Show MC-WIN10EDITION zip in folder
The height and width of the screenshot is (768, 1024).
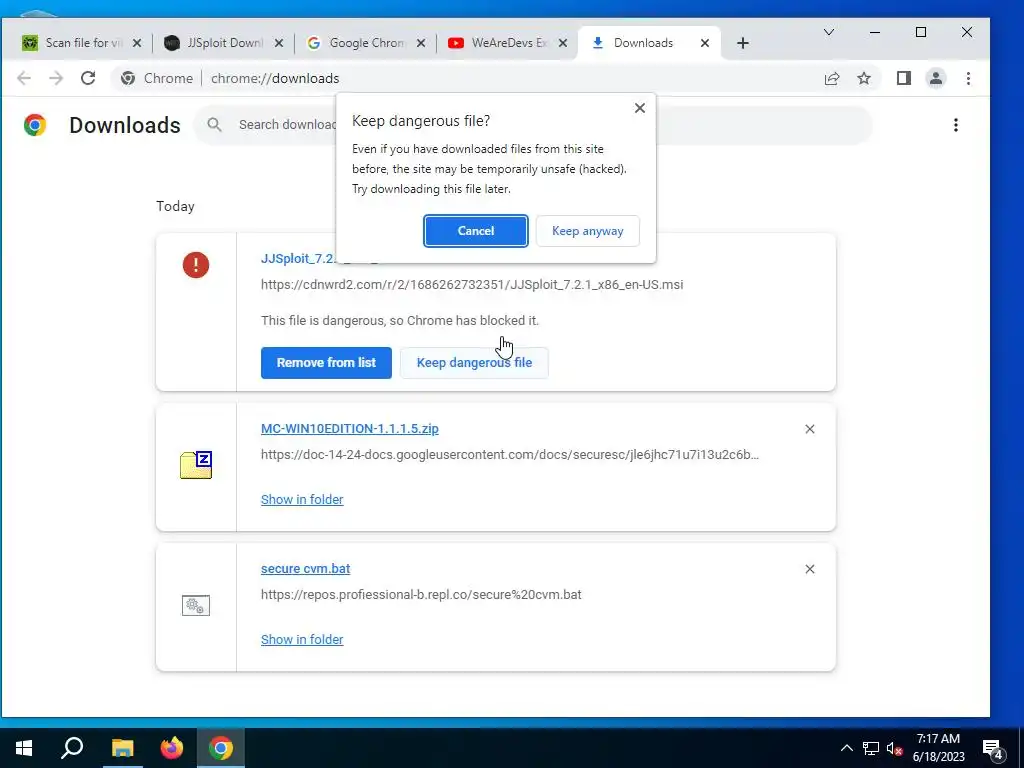pyautogui.click(x=302, y=499)
